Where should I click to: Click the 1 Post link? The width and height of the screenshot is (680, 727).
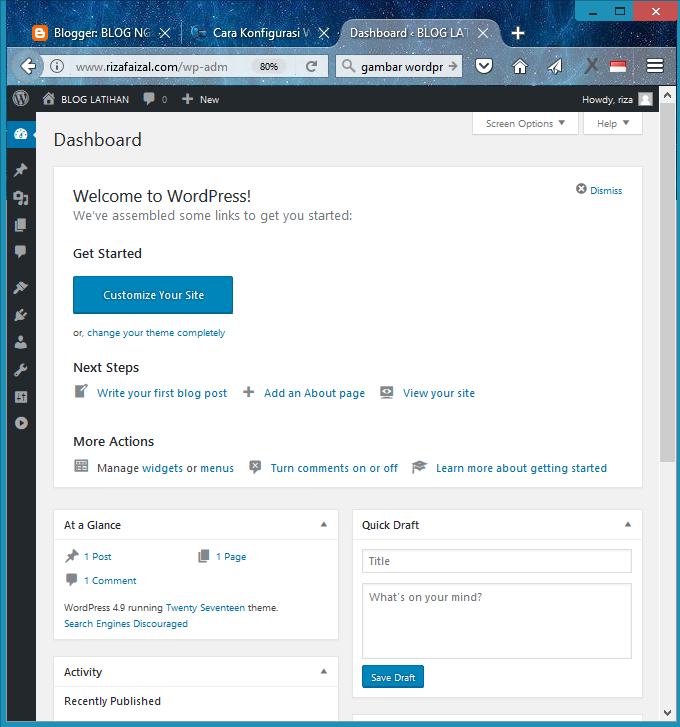[x=97, y=557]
